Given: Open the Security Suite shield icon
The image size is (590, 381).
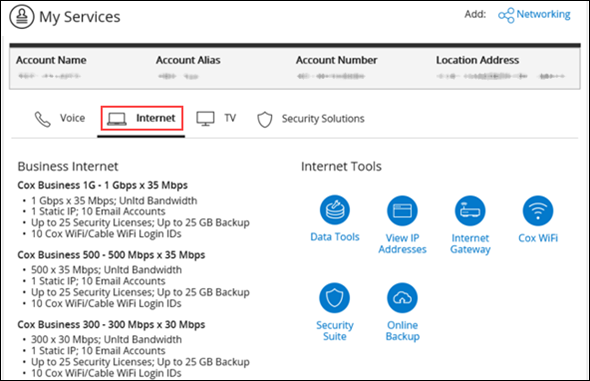Looking at the screenshot, I should pos(335,298).
